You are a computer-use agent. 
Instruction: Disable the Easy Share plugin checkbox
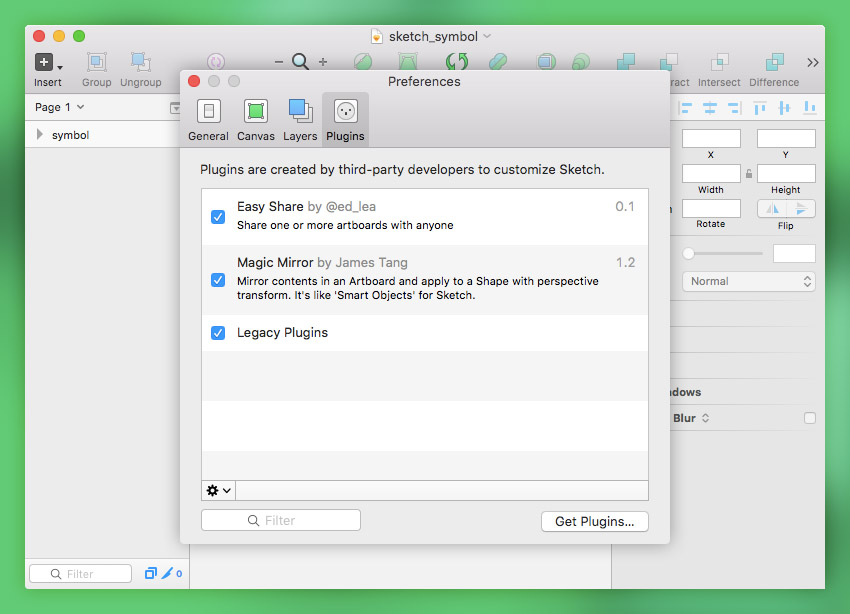click(218, 216)
